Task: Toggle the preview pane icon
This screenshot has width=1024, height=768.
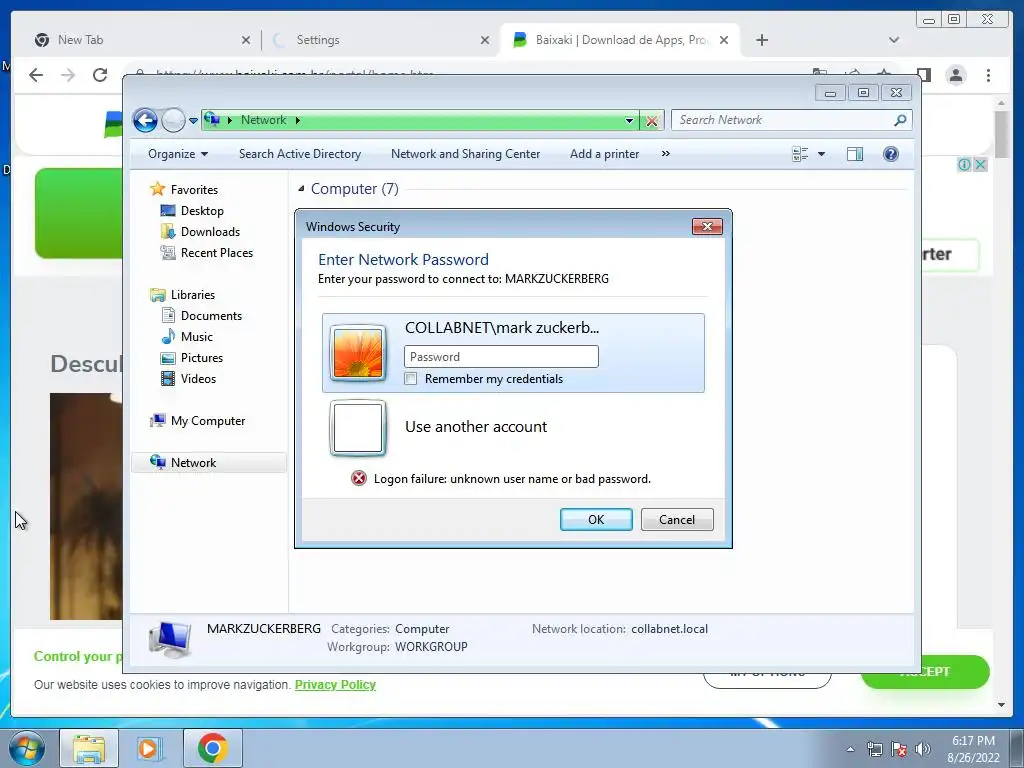Action: pos(855,154)
